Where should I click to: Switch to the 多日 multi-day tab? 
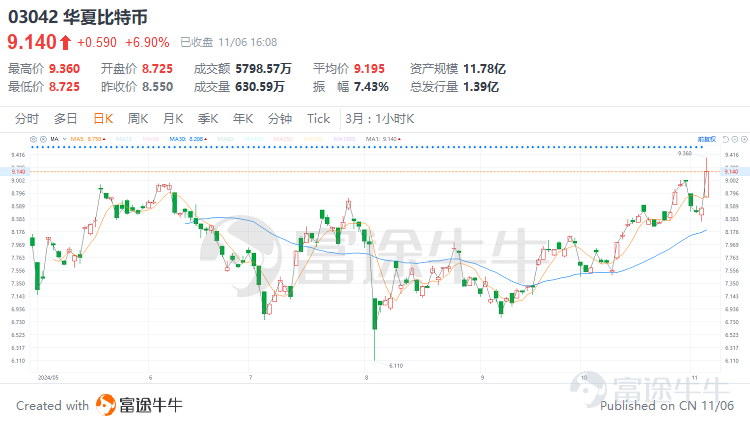[66, 119]
